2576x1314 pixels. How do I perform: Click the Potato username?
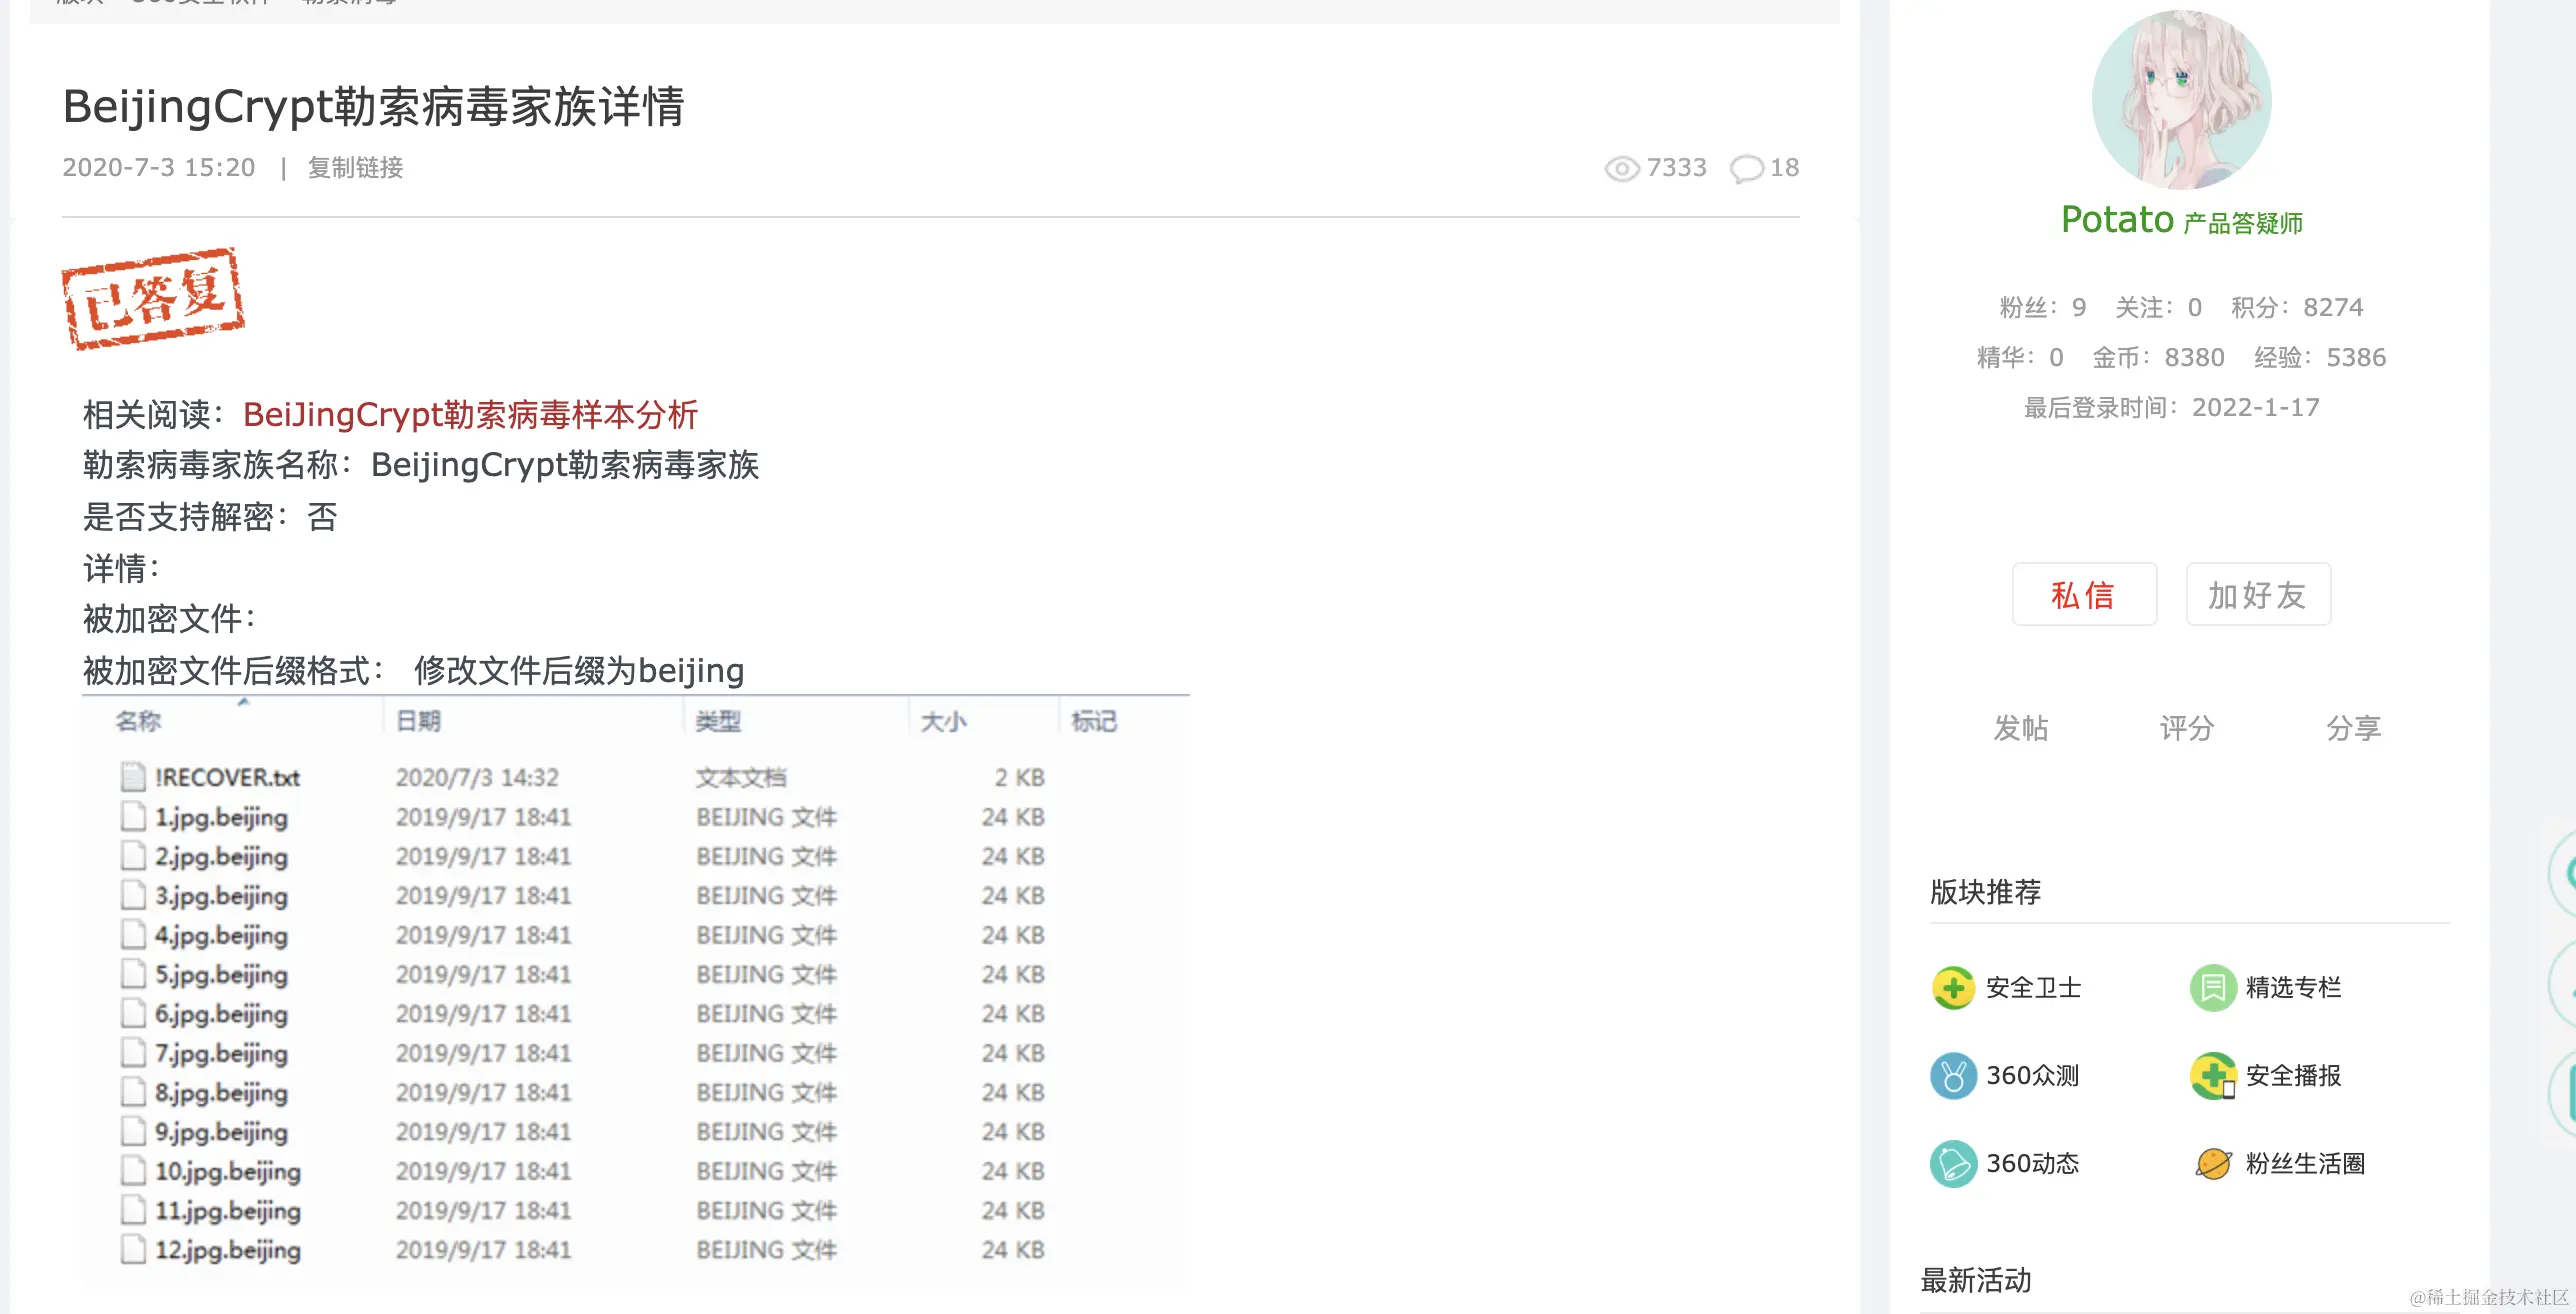[2117, 219]
